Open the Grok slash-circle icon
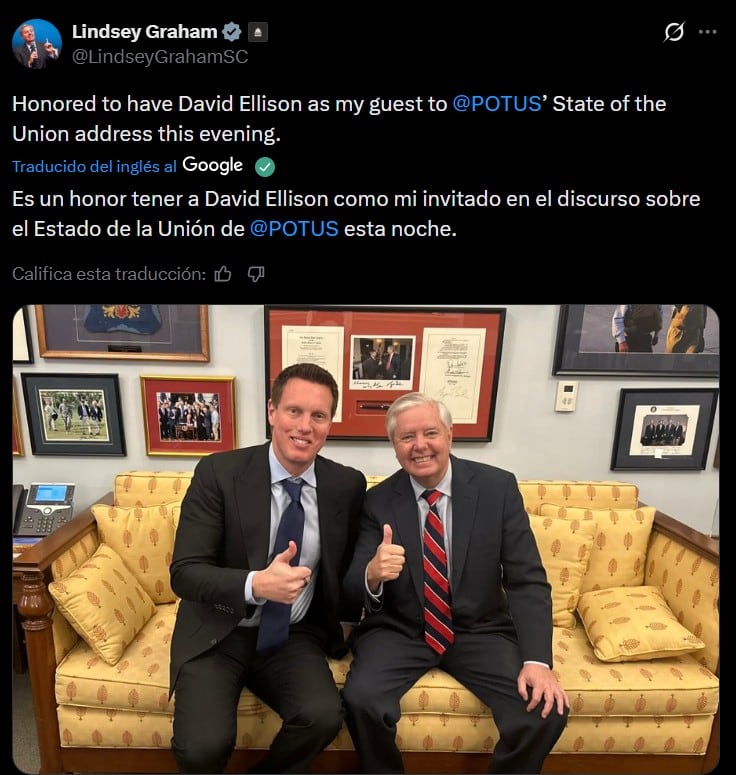Image resolution: width=736 pixels, height=775 pixels. [x=674, y=32]
